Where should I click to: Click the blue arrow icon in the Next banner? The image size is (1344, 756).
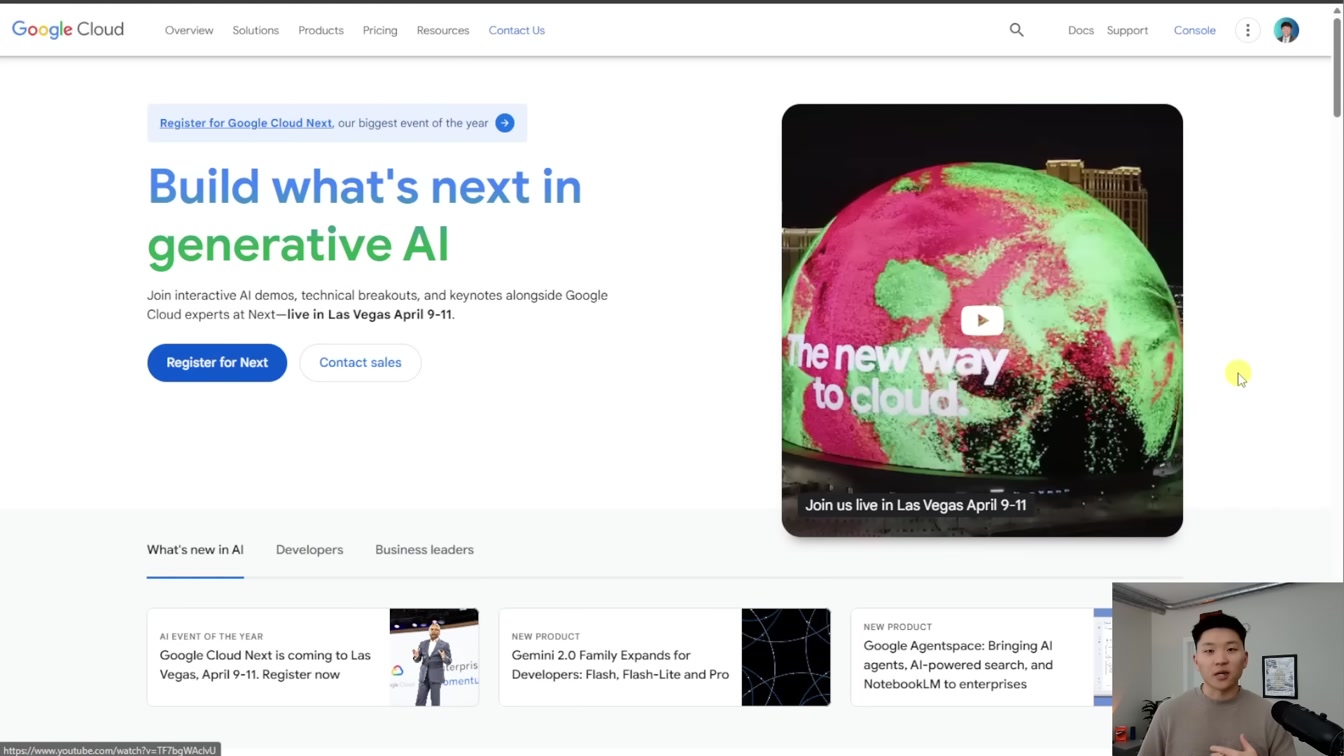coord(505,123)
